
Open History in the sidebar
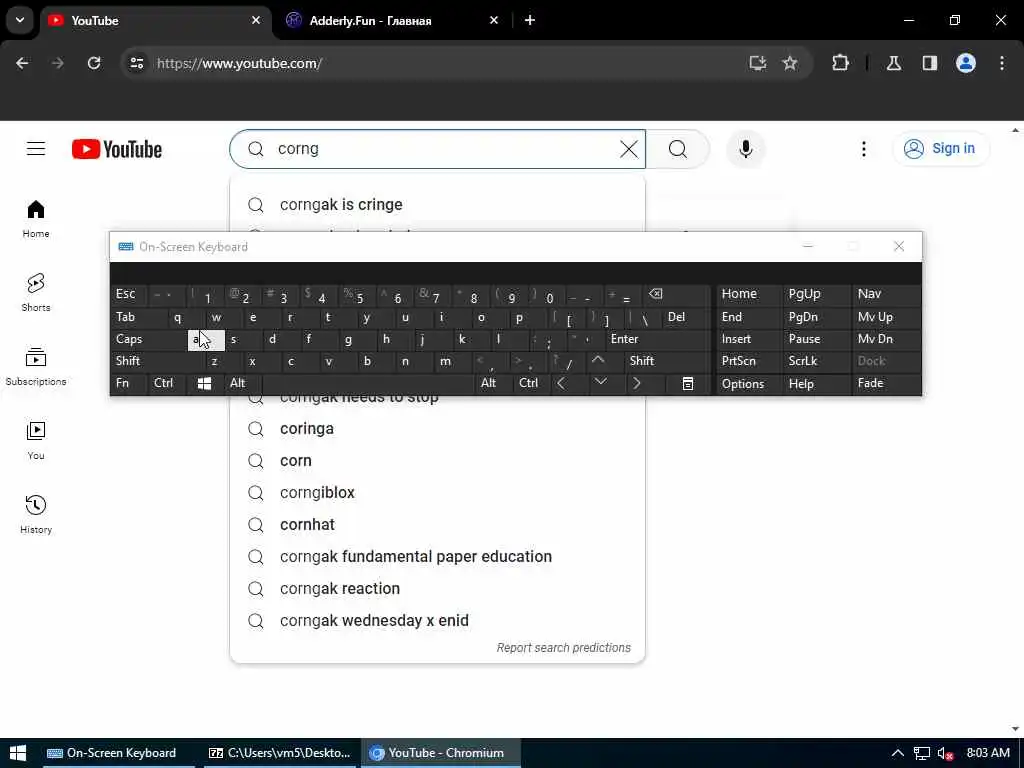tap(36, 515)
